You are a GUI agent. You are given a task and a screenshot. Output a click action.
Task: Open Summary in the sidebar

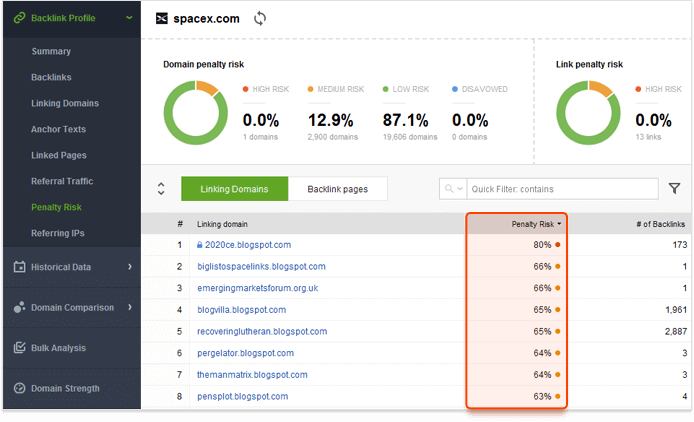51,51
